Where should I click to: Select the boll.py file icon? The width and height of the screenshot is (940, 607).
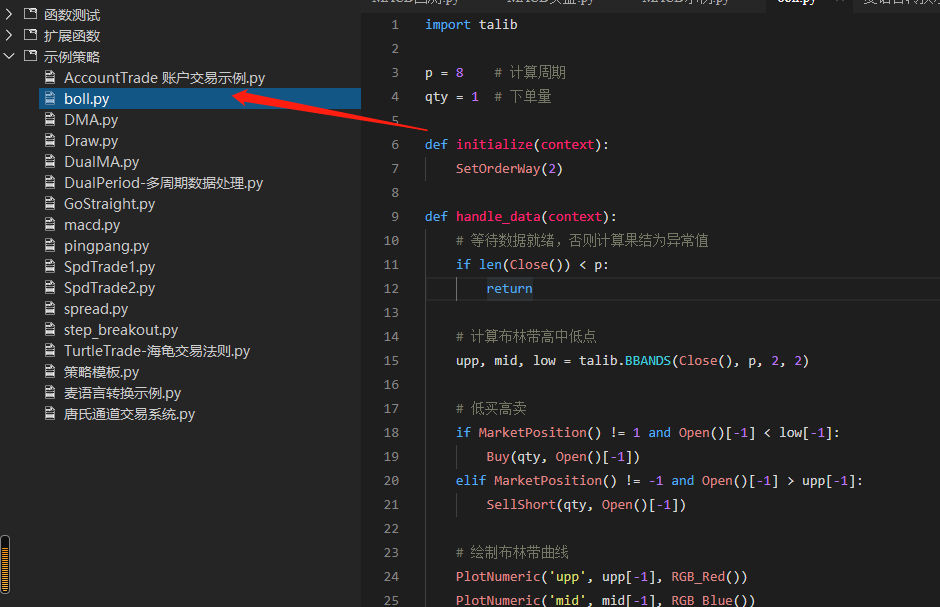(50, 98)
